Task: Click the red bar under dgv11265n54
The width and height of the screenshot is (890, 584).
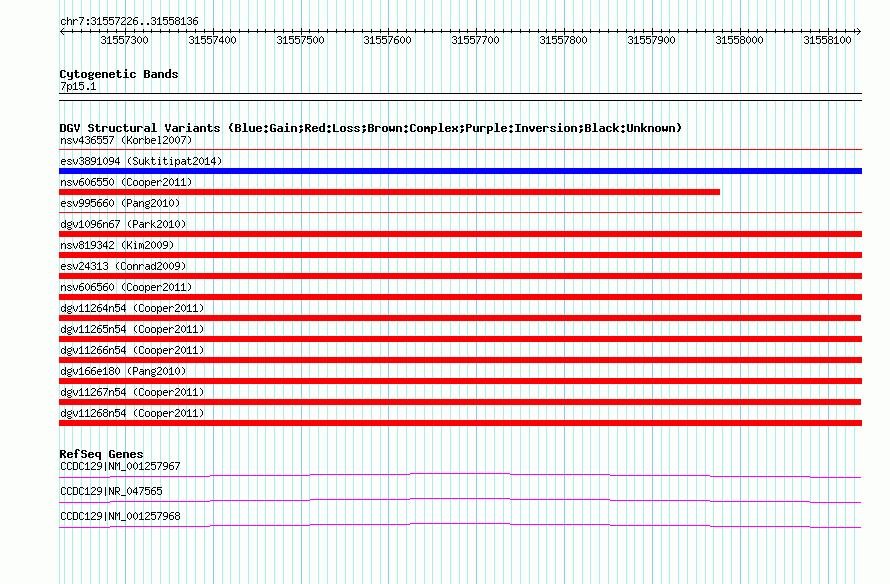Action: coord(460,339)
